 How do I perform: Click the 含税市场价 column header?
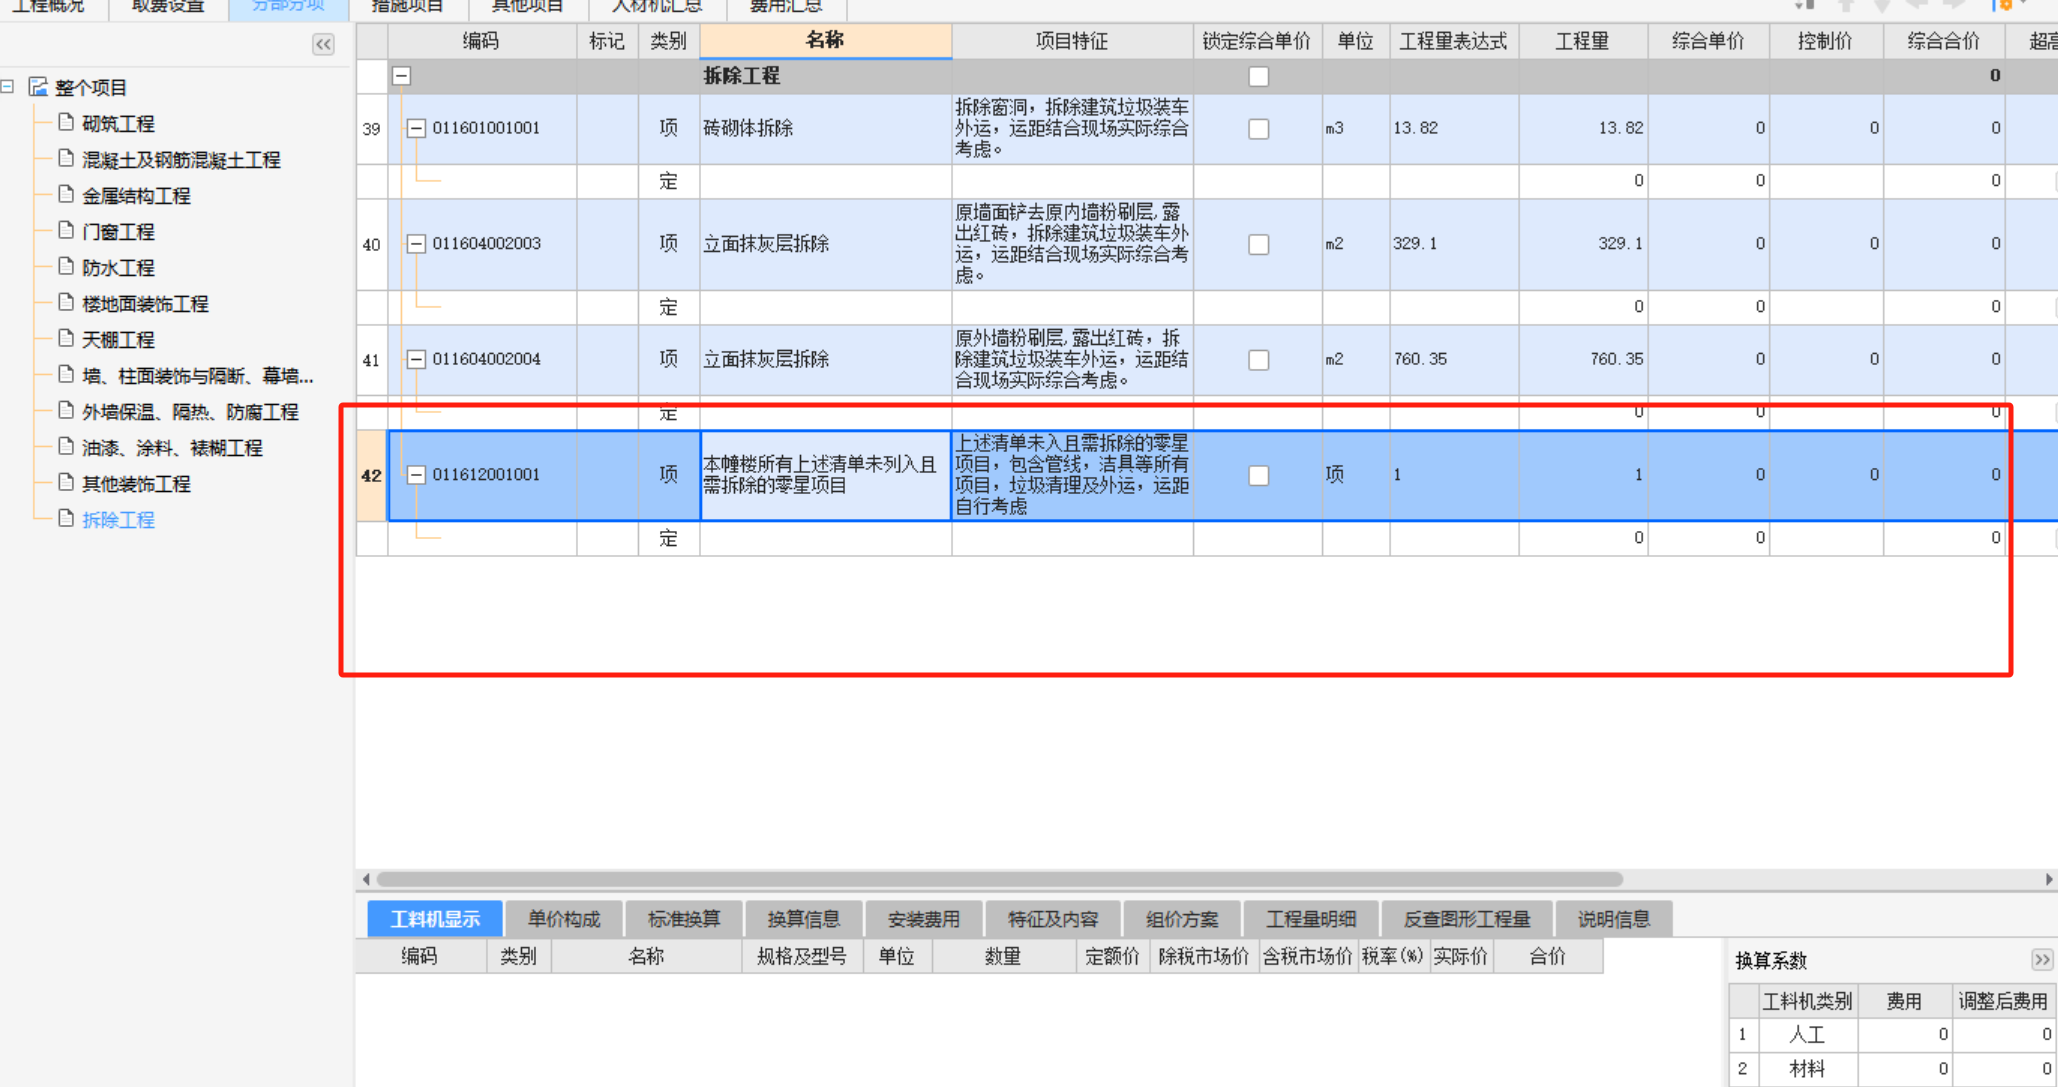coord(1306,956)
